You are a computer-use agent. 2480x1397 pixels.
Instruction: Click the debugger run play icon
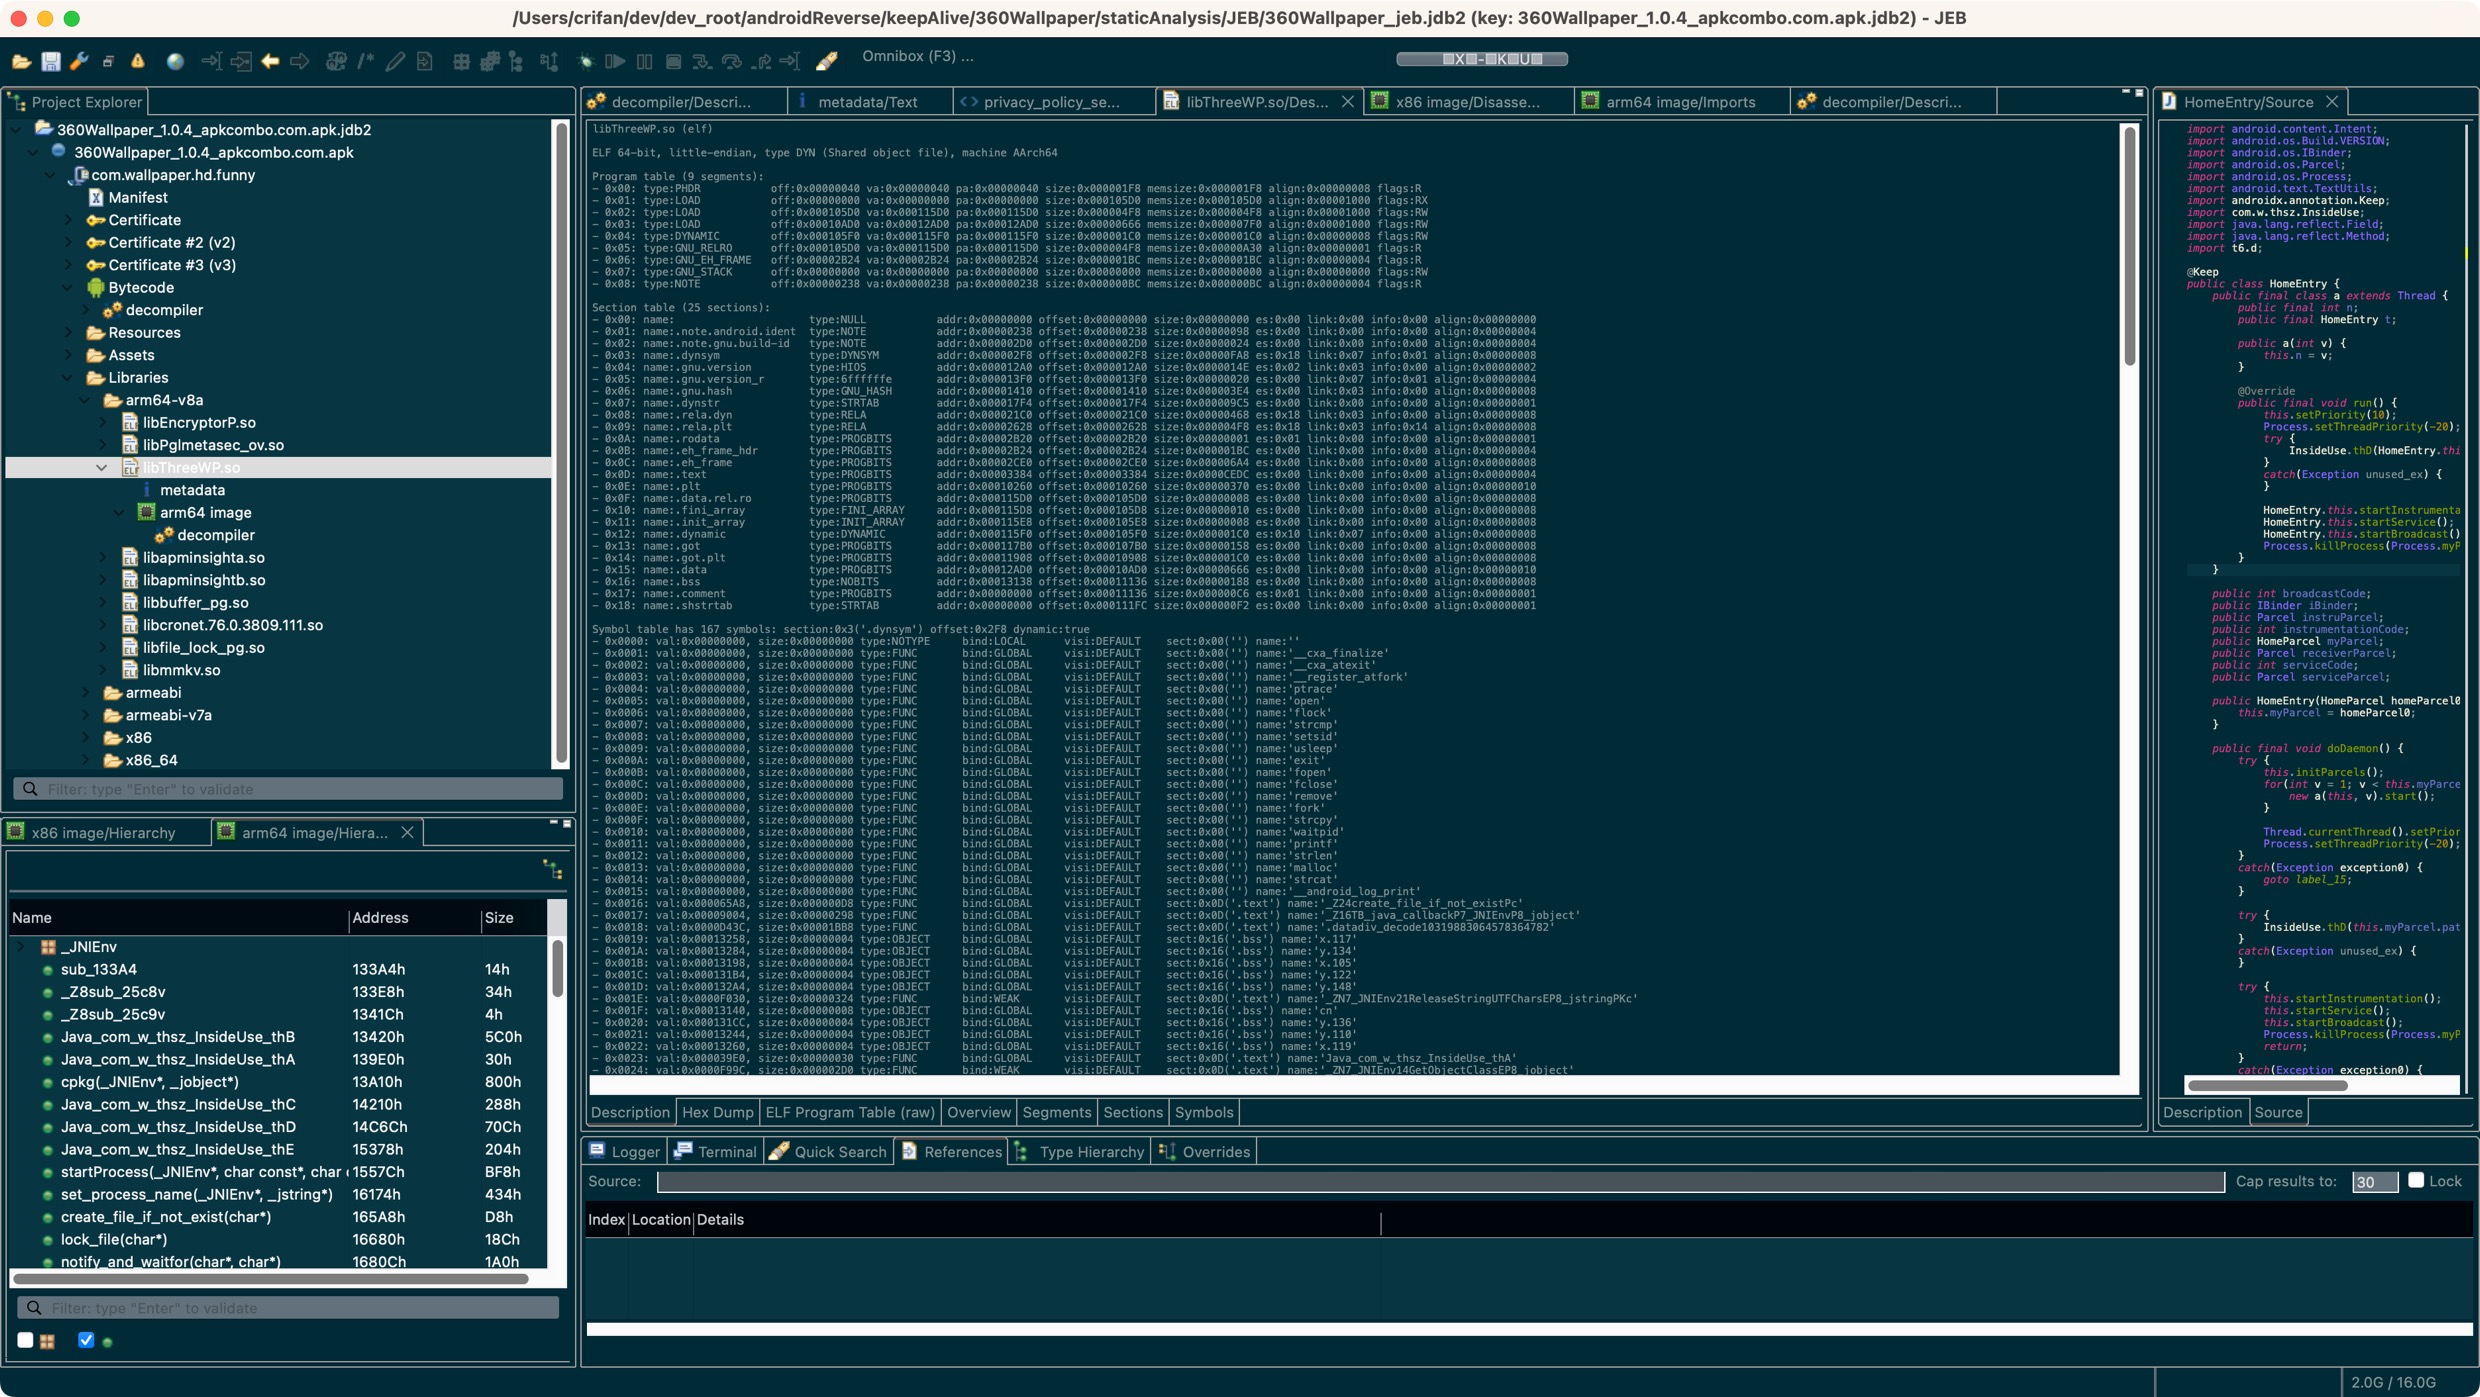tap(615, 61)
